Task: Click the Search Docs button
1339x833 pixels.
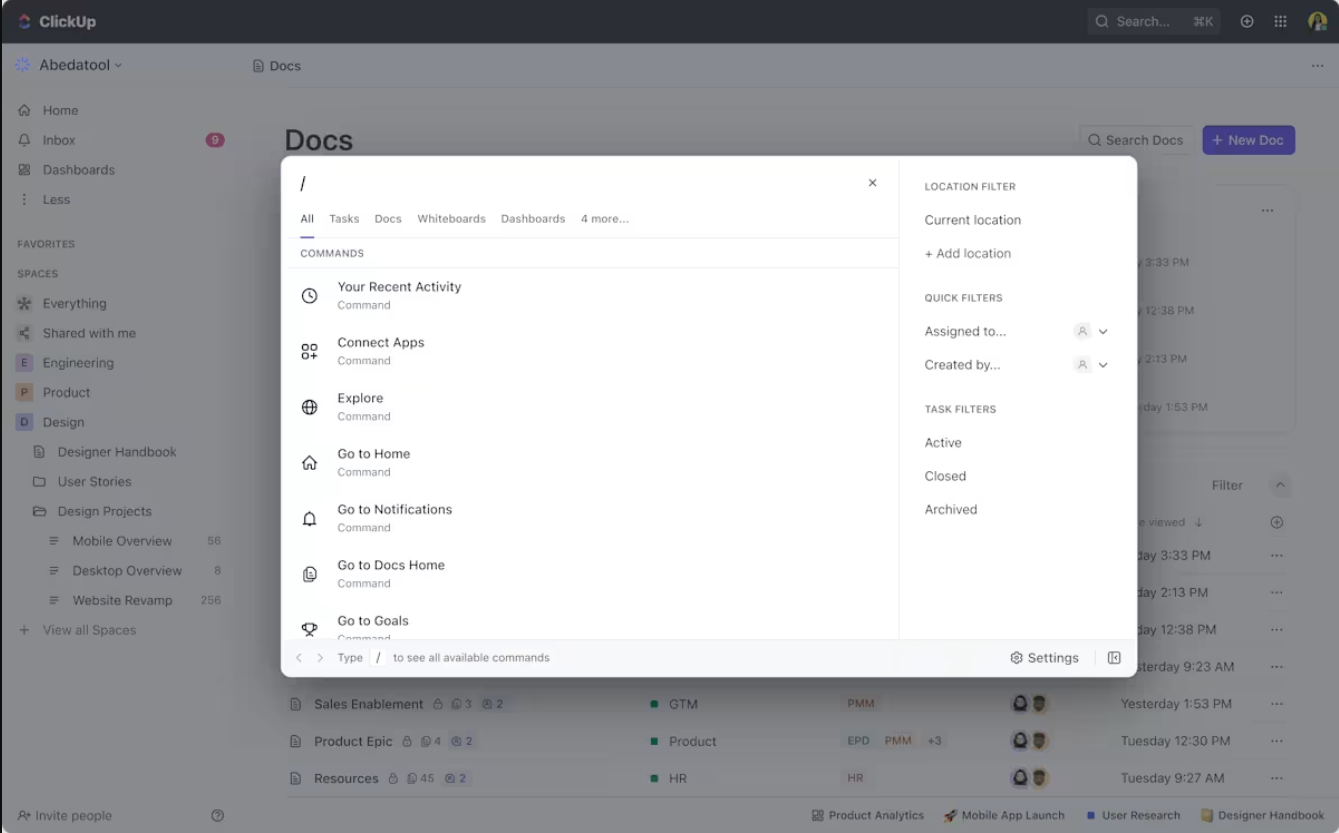Action: click(1136, 140)
